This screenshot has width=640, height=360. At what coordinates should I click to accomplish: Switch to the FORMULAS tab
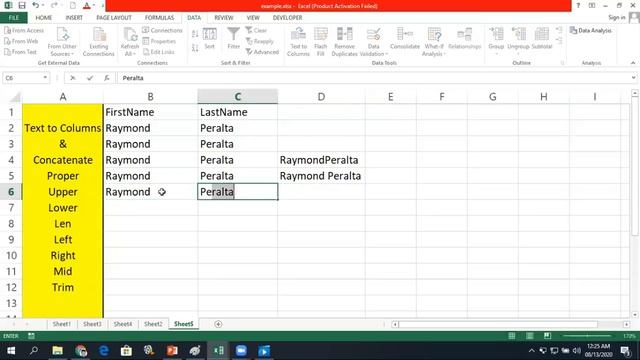point(159,18)
